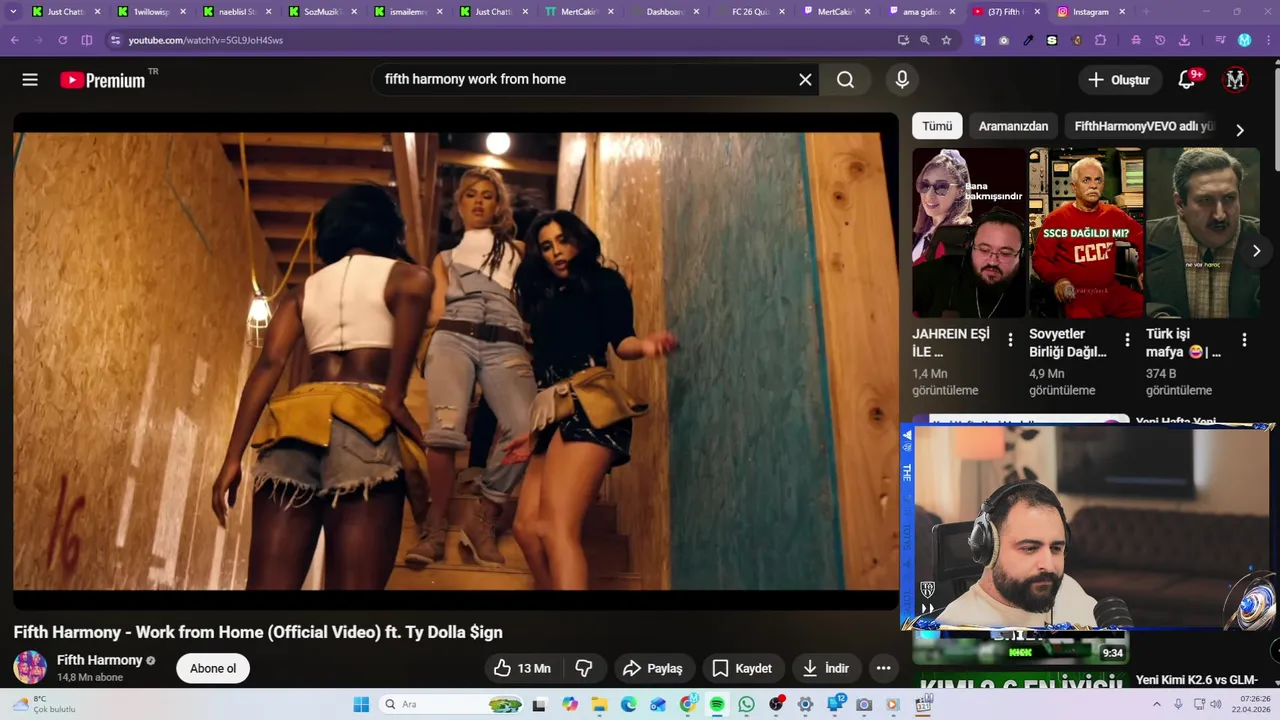Image resolution: width=1280 pixels, height=720 pixels.
Task: Select the Aramanızdan filter chip
Action: click(1013, 126)
